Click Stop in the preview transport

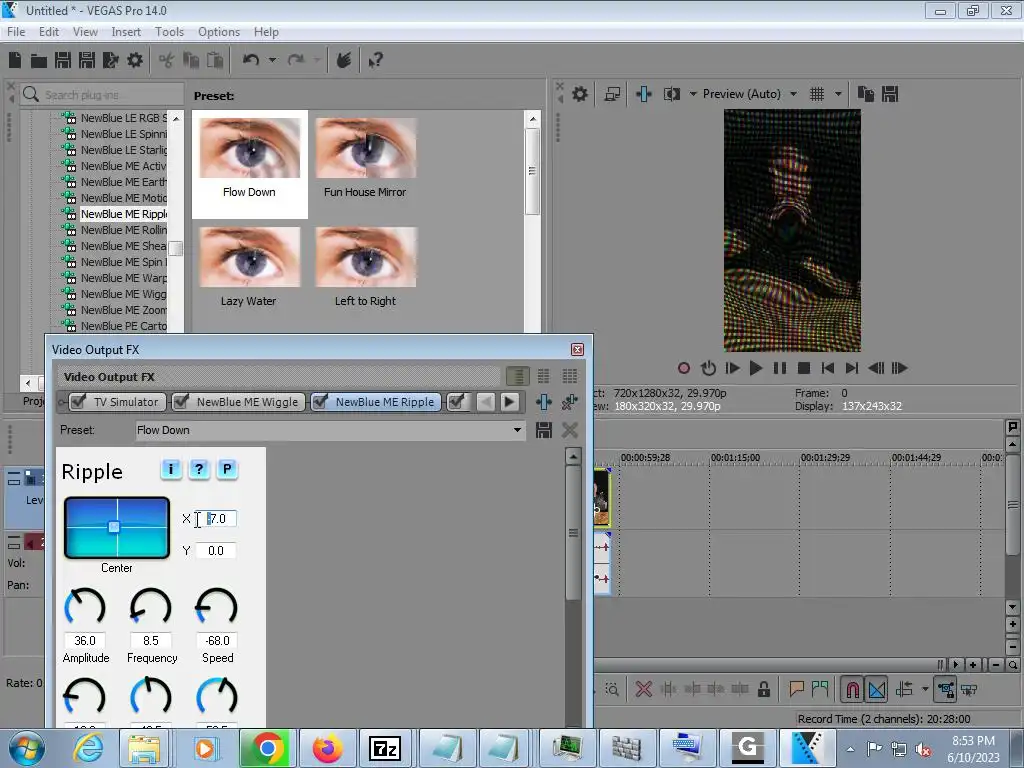click(804, 368)
